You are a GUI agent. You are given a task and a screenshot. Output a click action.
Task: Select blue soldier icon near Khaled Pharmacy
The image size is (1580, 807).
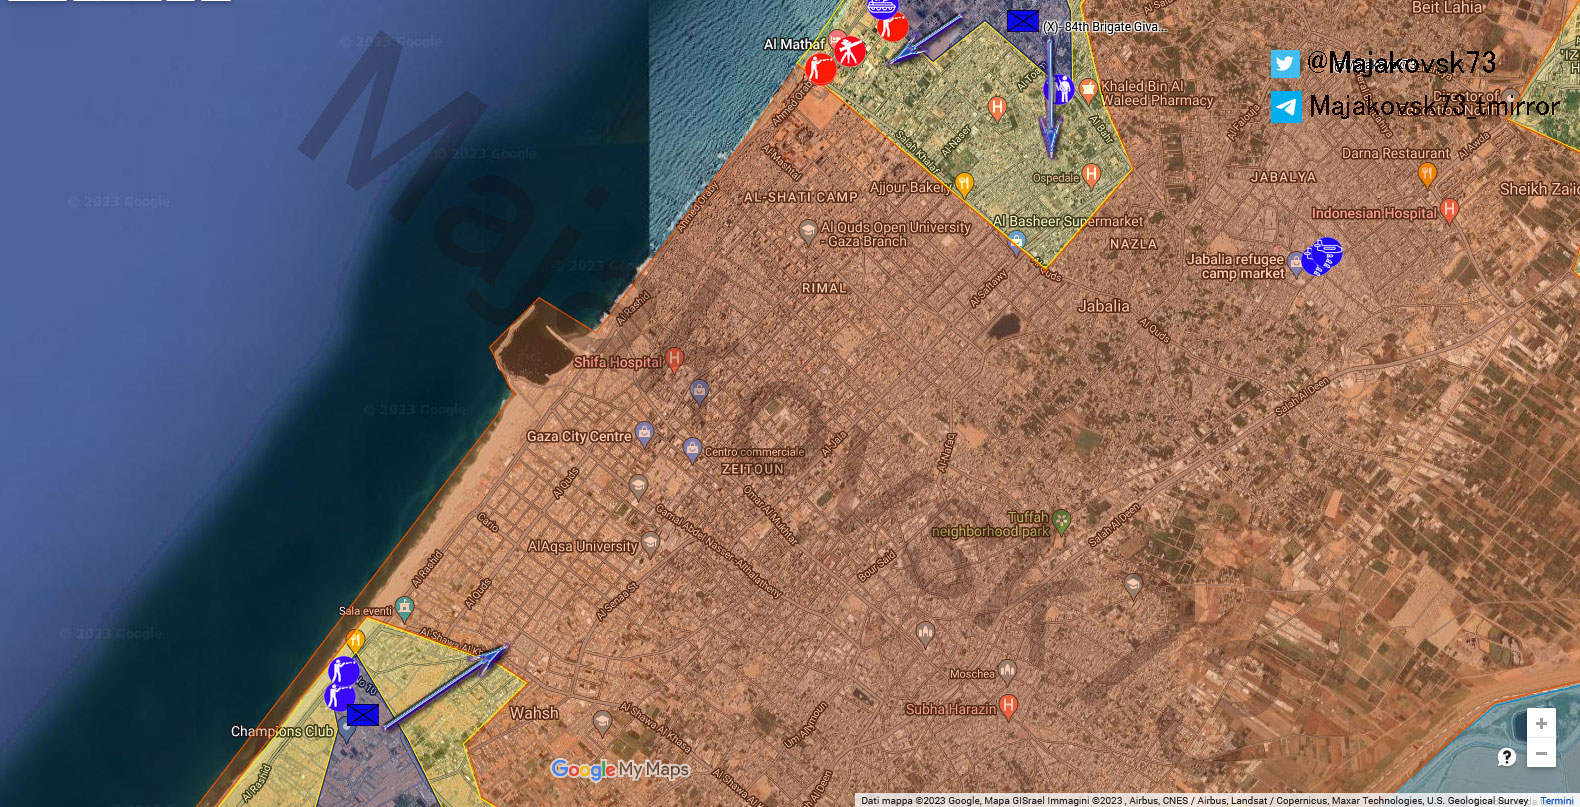1059,89
